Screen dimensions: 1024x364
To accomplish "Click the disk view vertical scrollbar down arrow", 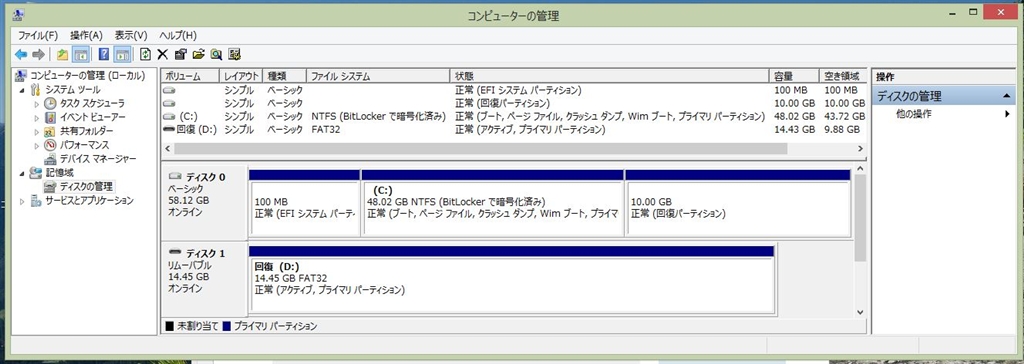I will [860, 312].
